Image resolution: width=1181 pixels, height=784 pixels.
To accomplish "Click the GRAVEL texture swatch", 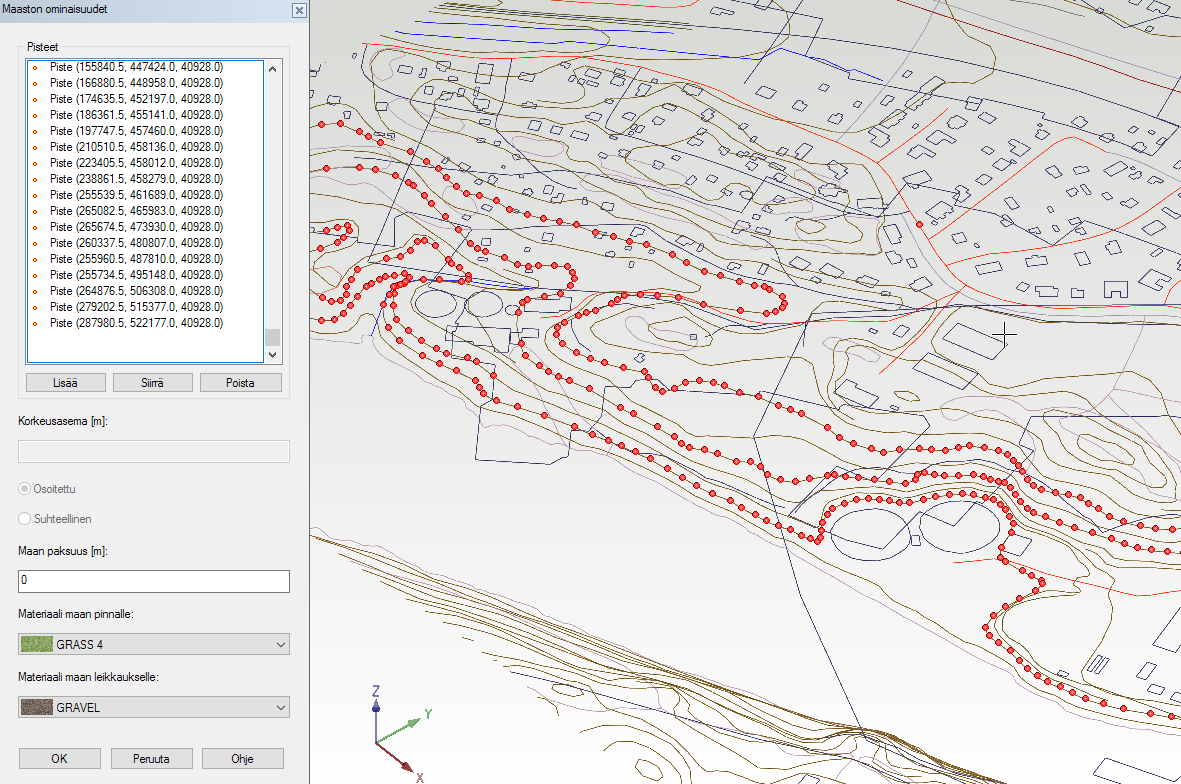I will 37,708.
